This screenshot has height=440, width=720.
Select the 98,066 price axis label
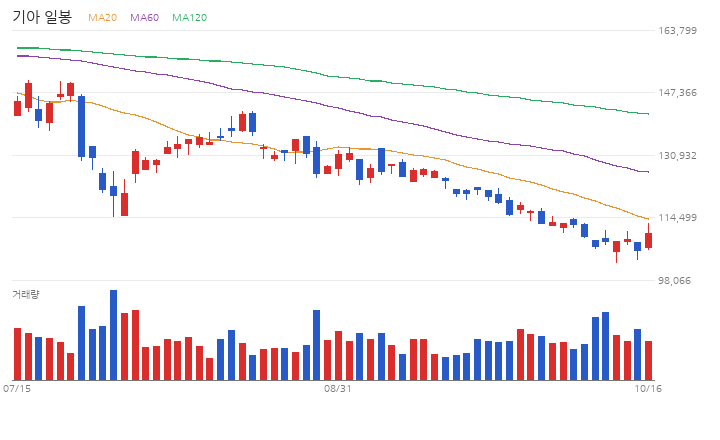coord(674,281)
